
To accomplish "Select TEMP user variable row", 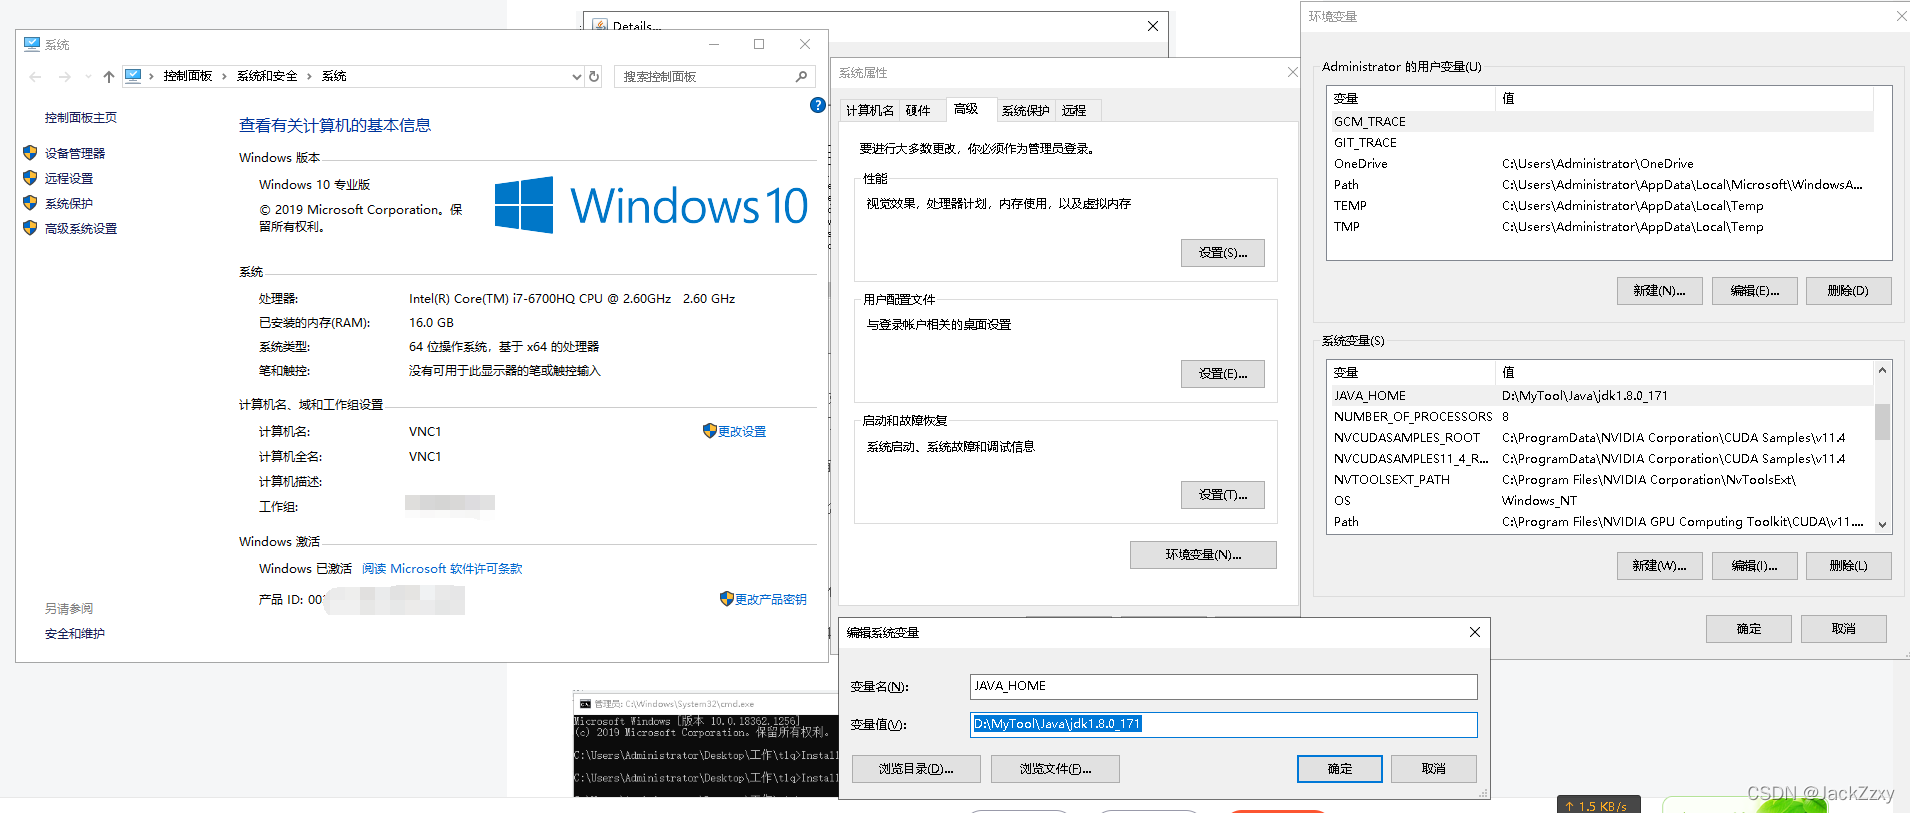I will pos(1602,206).
